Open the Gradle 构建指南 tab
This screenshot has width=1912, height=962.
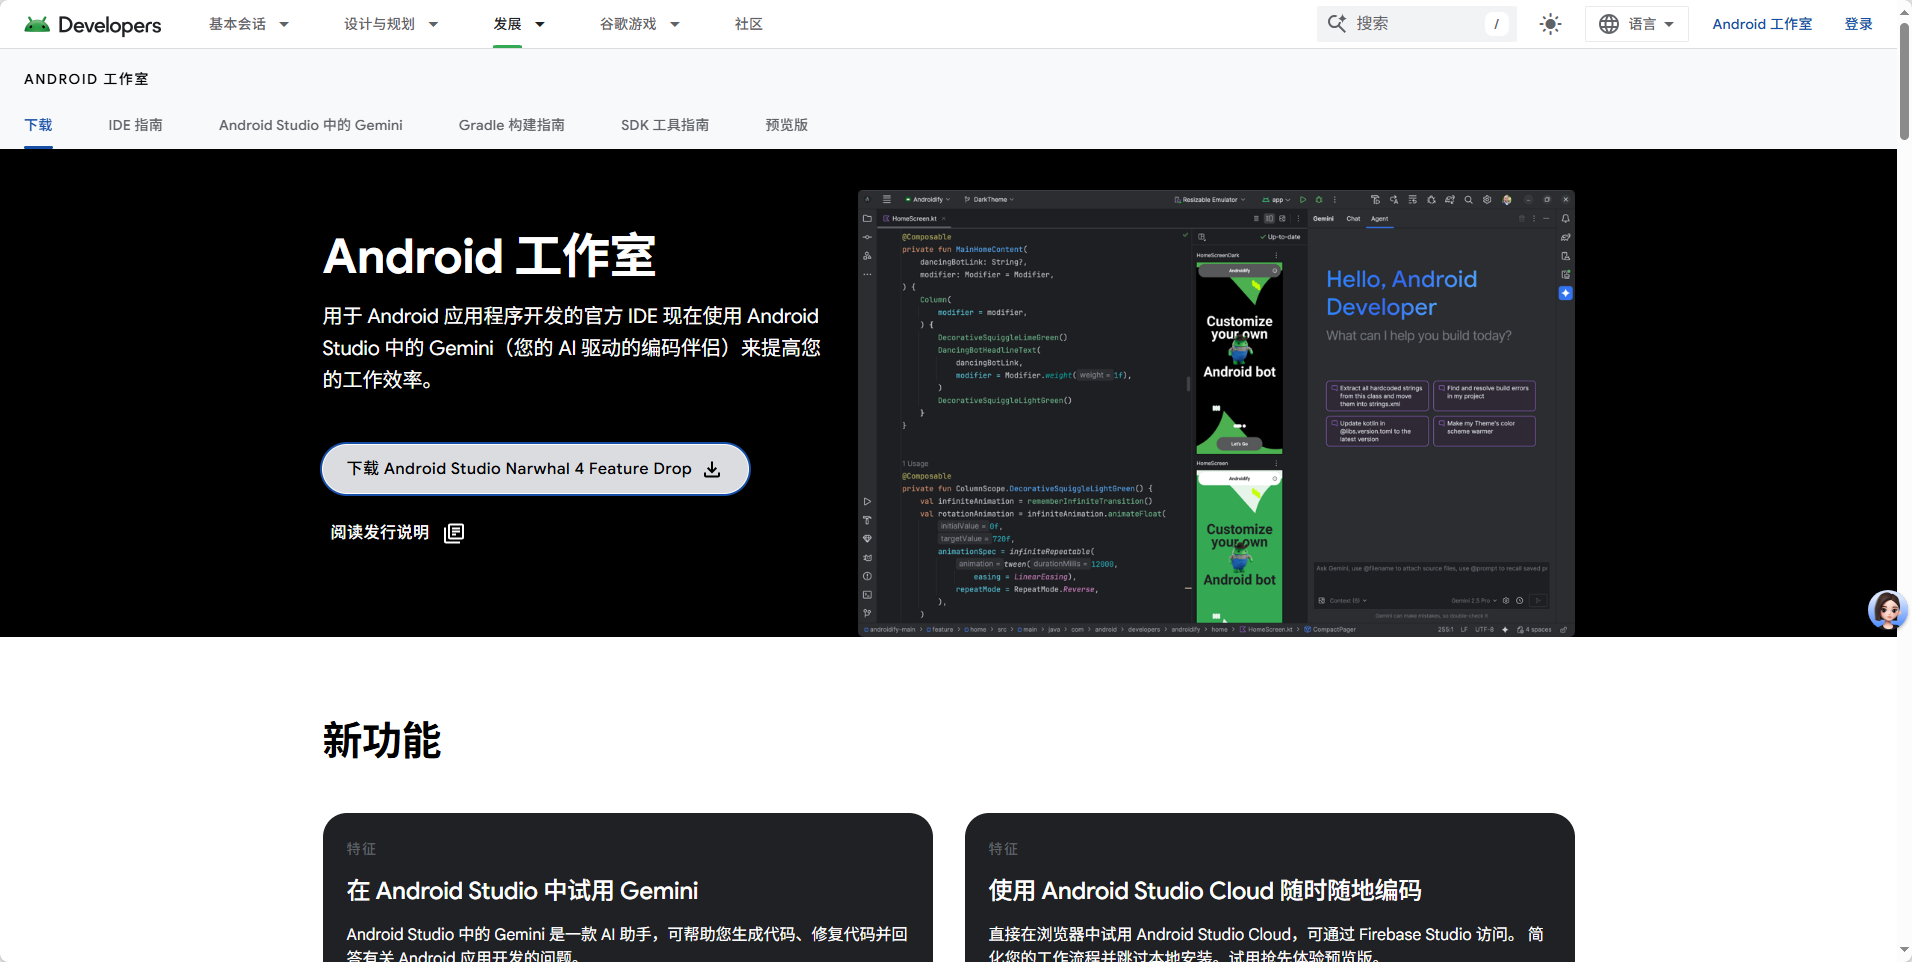coord(512,125)
